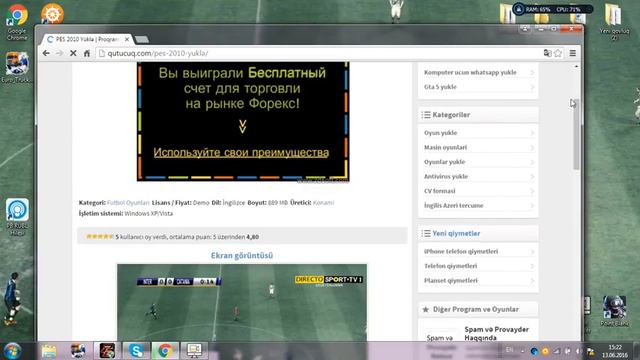The image size is (640, 360).
Task: Open the Futbol Oyunları category link
Action: click(128, 202)
